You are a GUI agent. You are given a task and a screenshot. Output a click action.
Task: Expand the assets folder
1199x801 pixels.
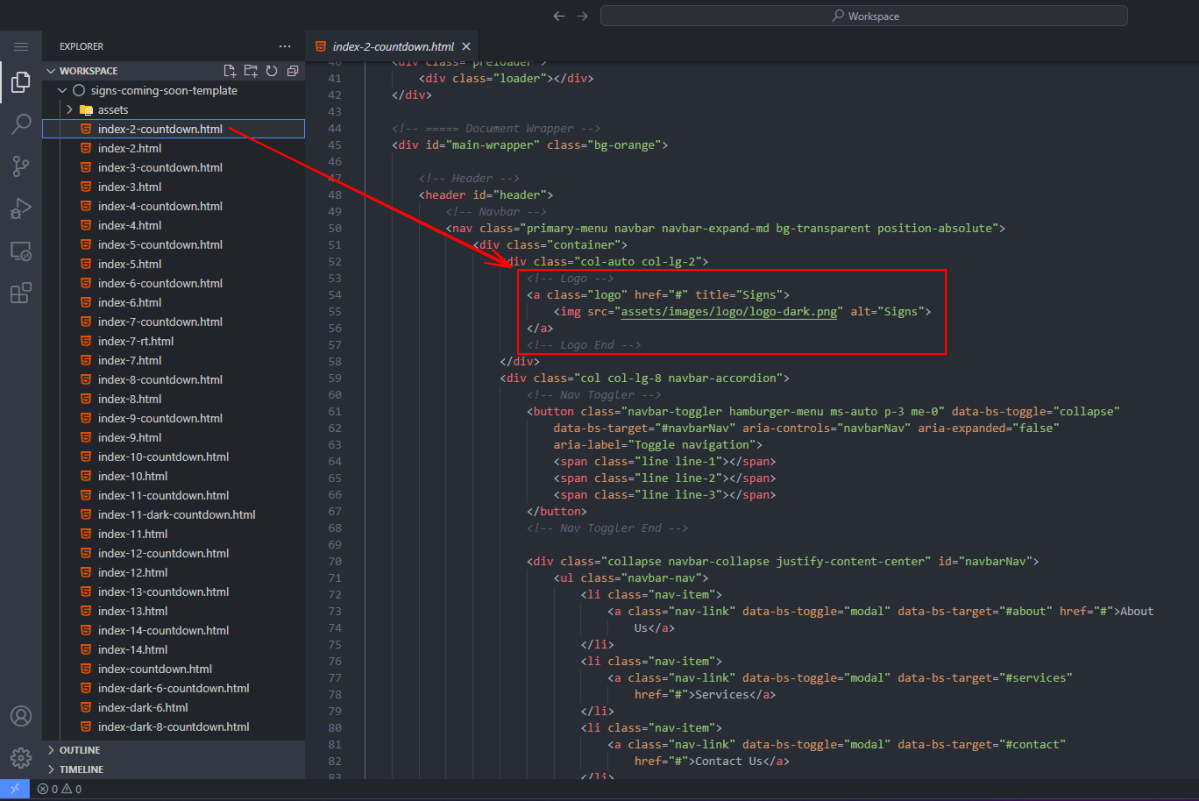112,110
